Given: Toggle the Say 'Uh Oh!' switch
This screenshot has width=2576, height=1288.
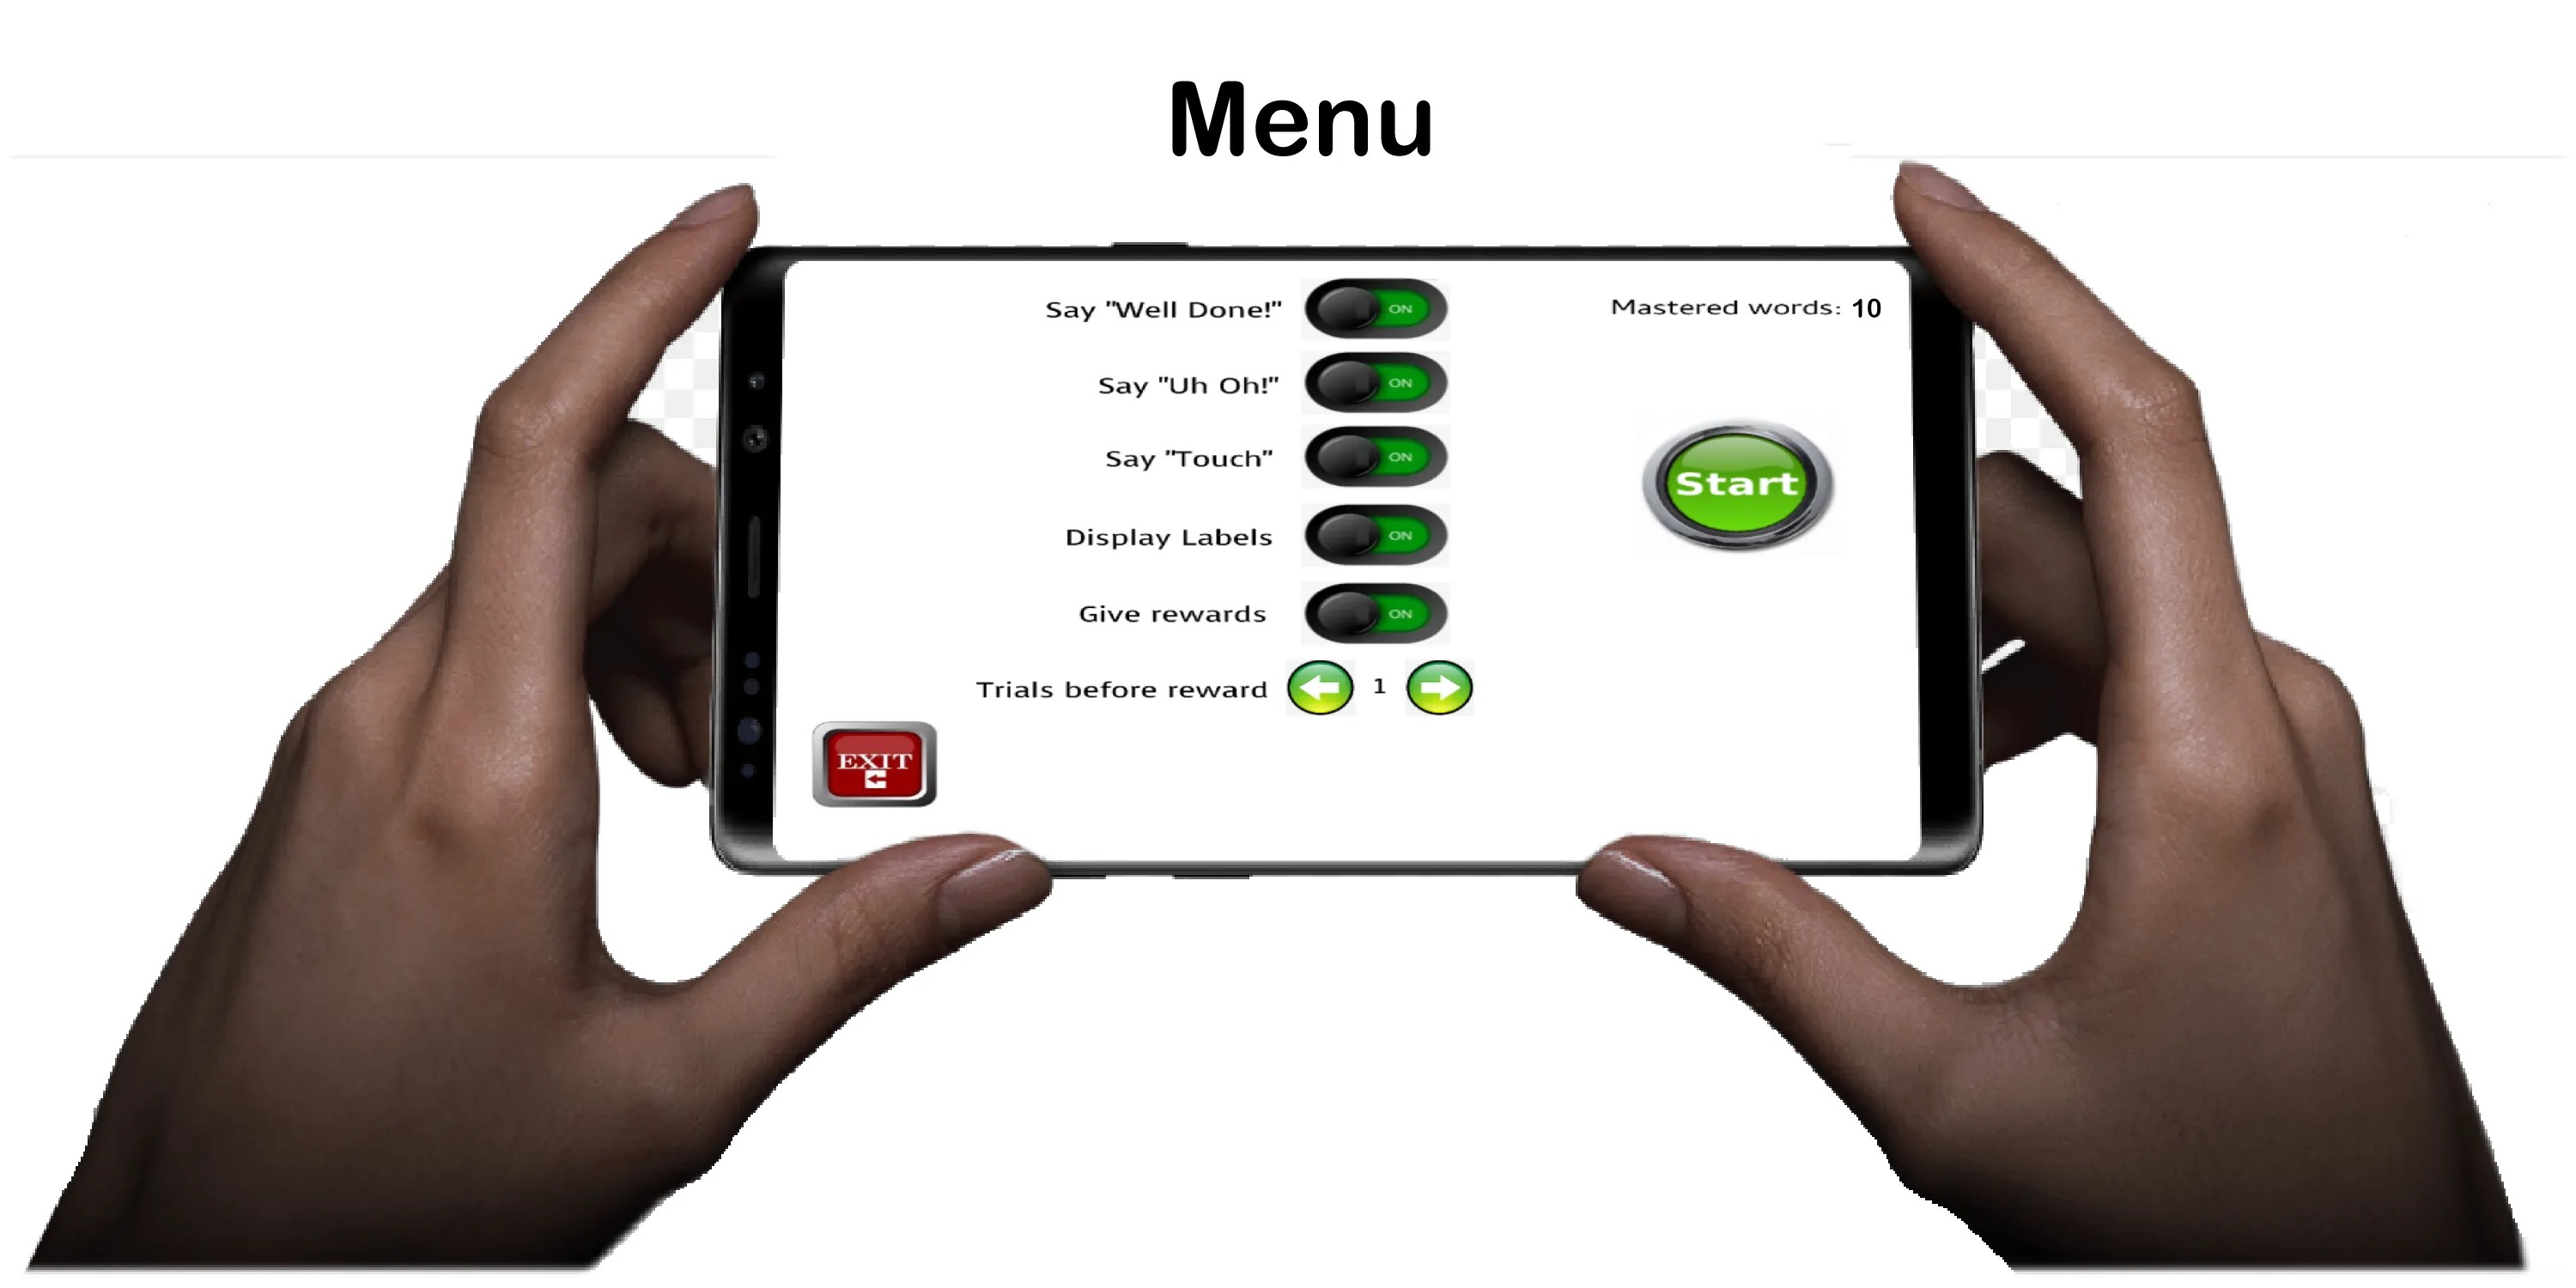Looking at the screenshot, I should coord(1380,385).
